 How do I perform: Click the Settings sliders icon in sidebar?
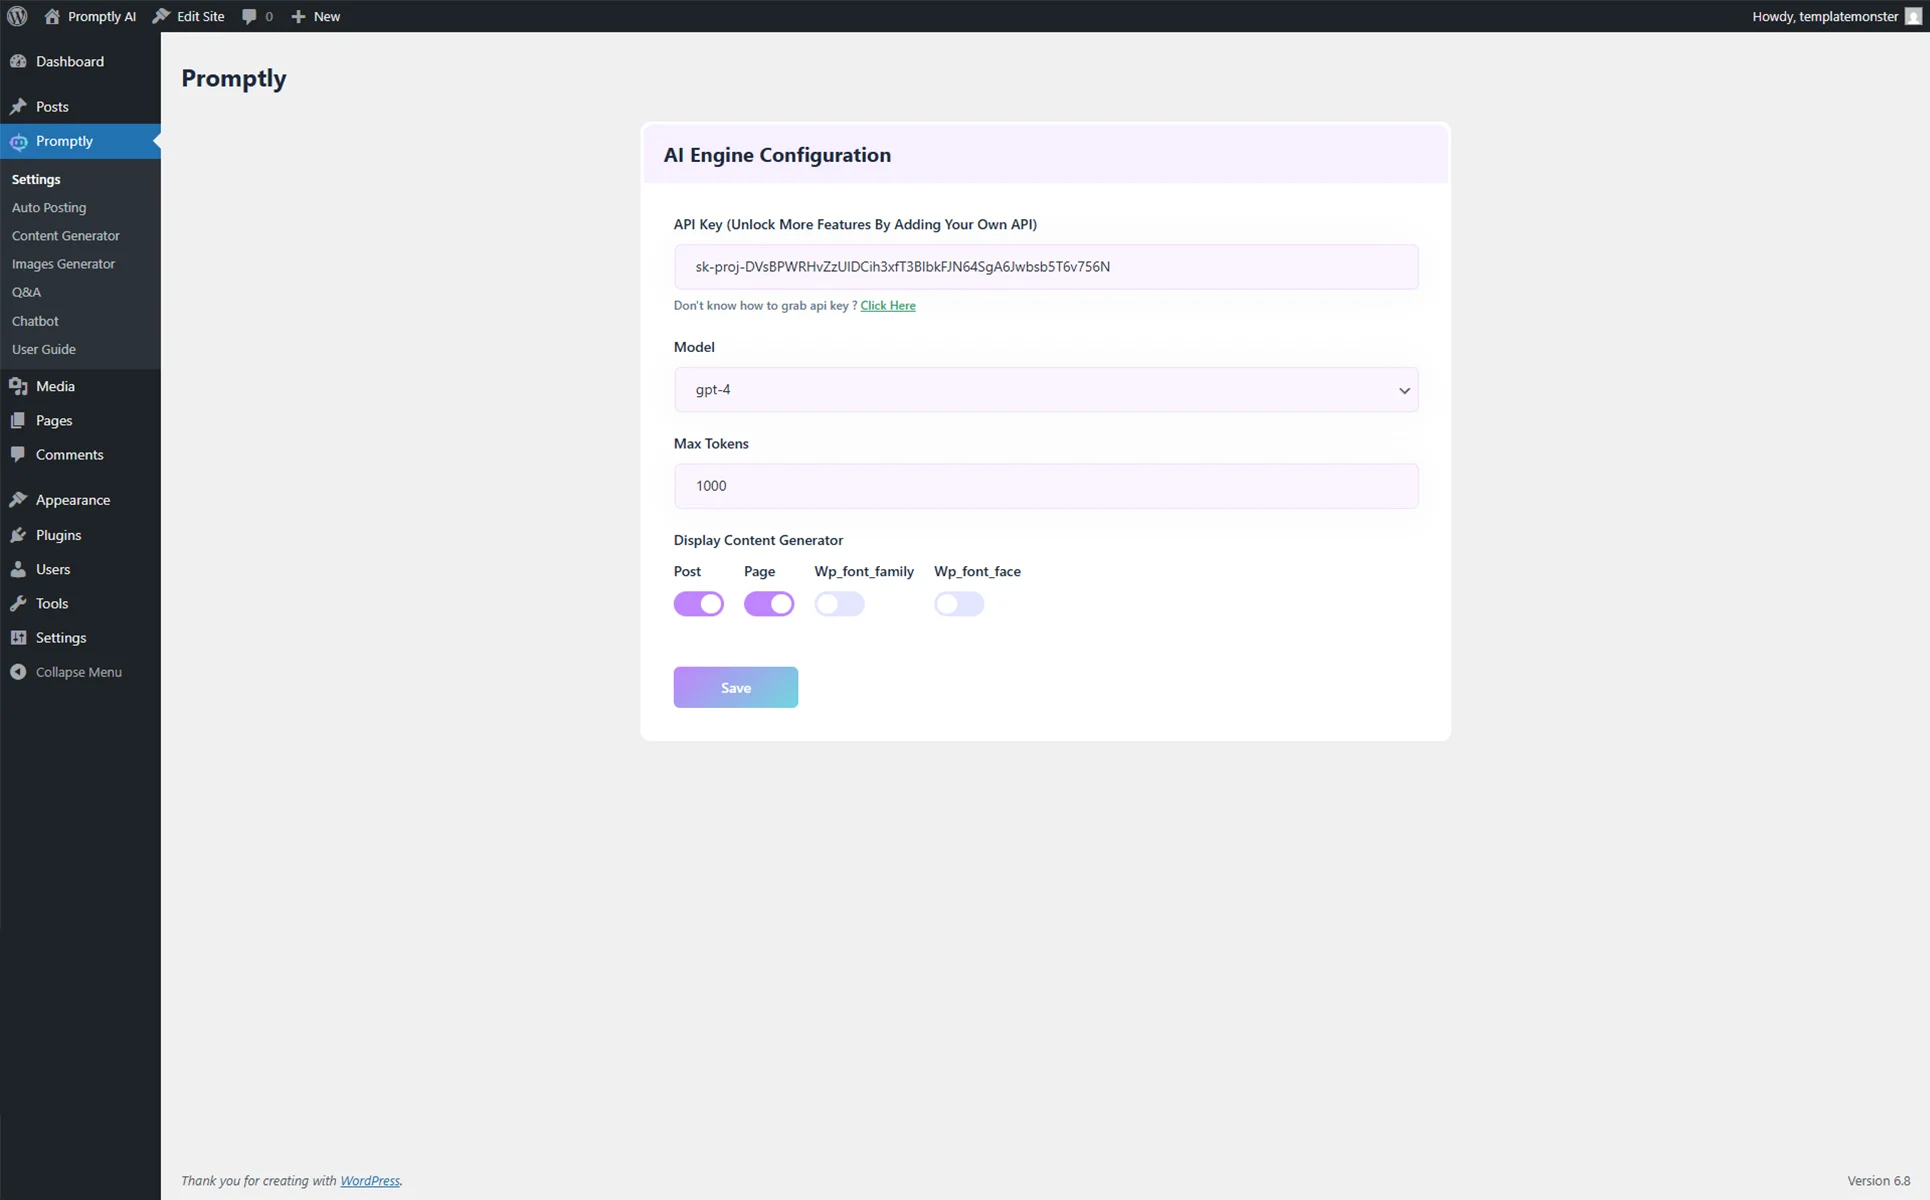coord(18,637)
